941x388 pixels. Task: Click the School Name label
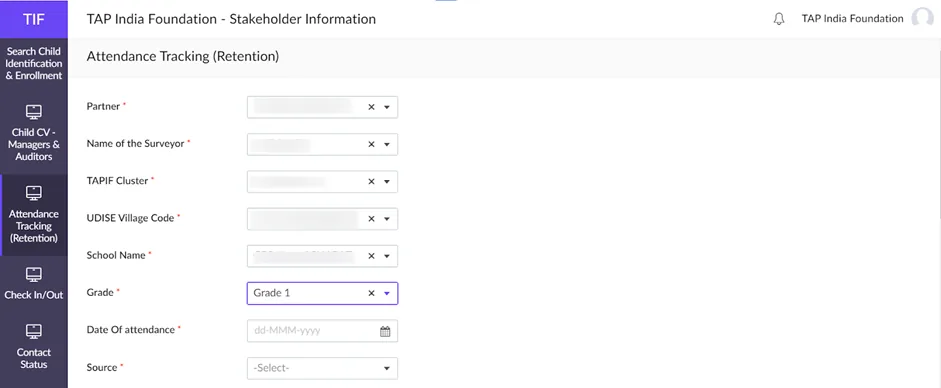pyautogui.click(x=116, y=255)
